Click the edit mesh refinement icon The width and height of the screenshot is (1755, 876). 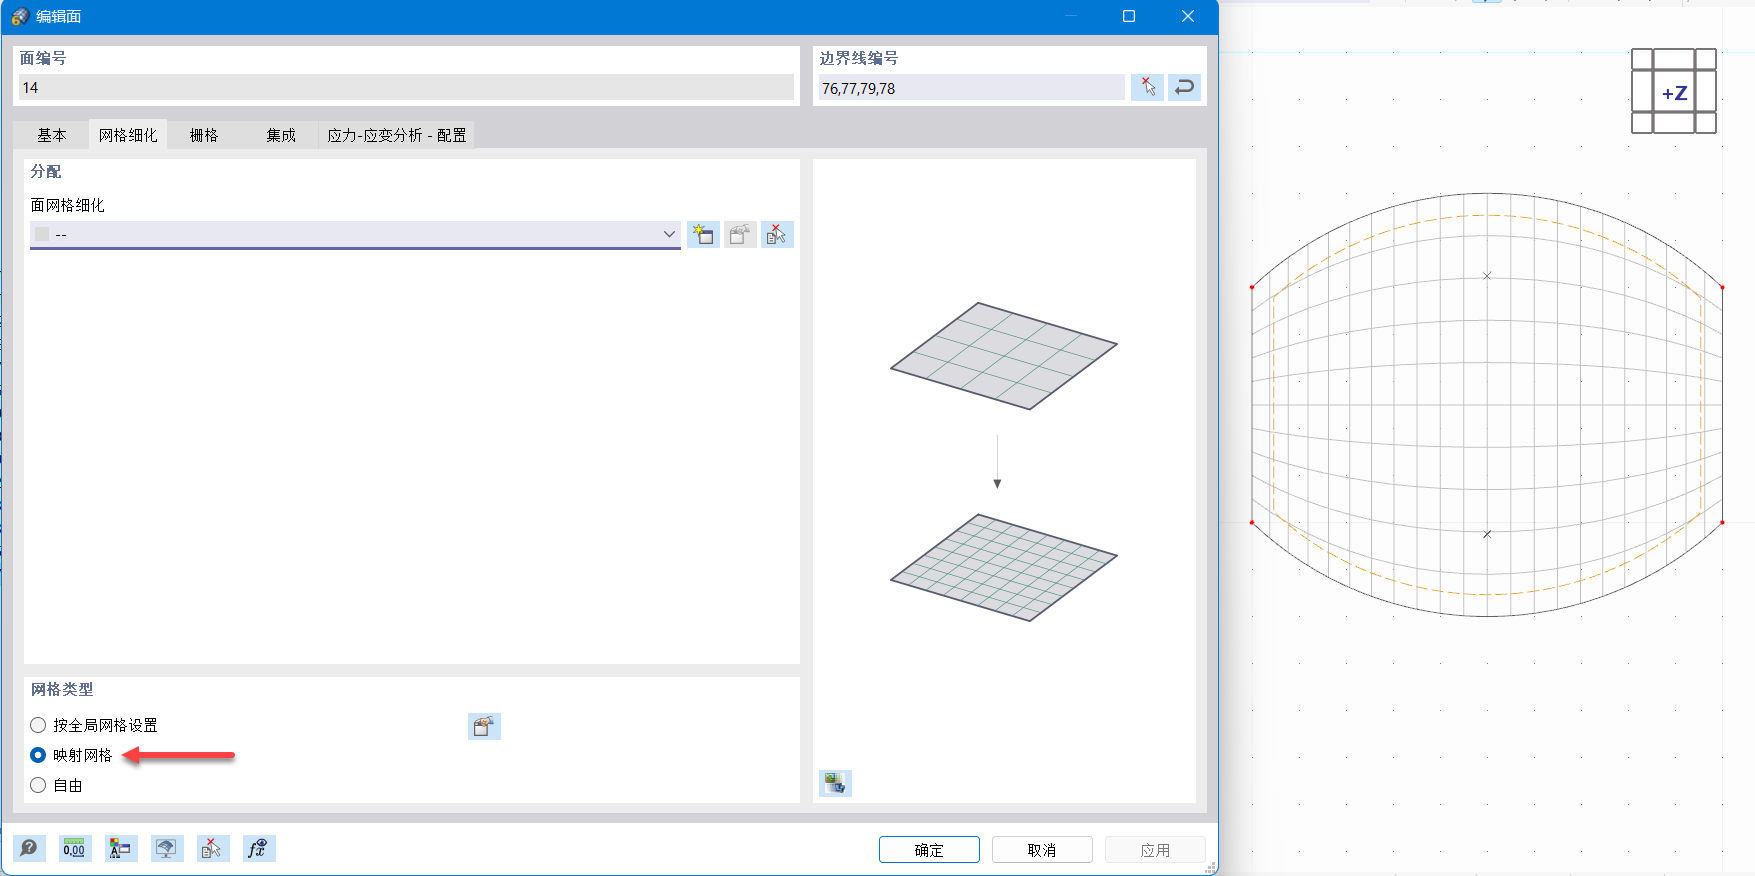tap(740, 235)
